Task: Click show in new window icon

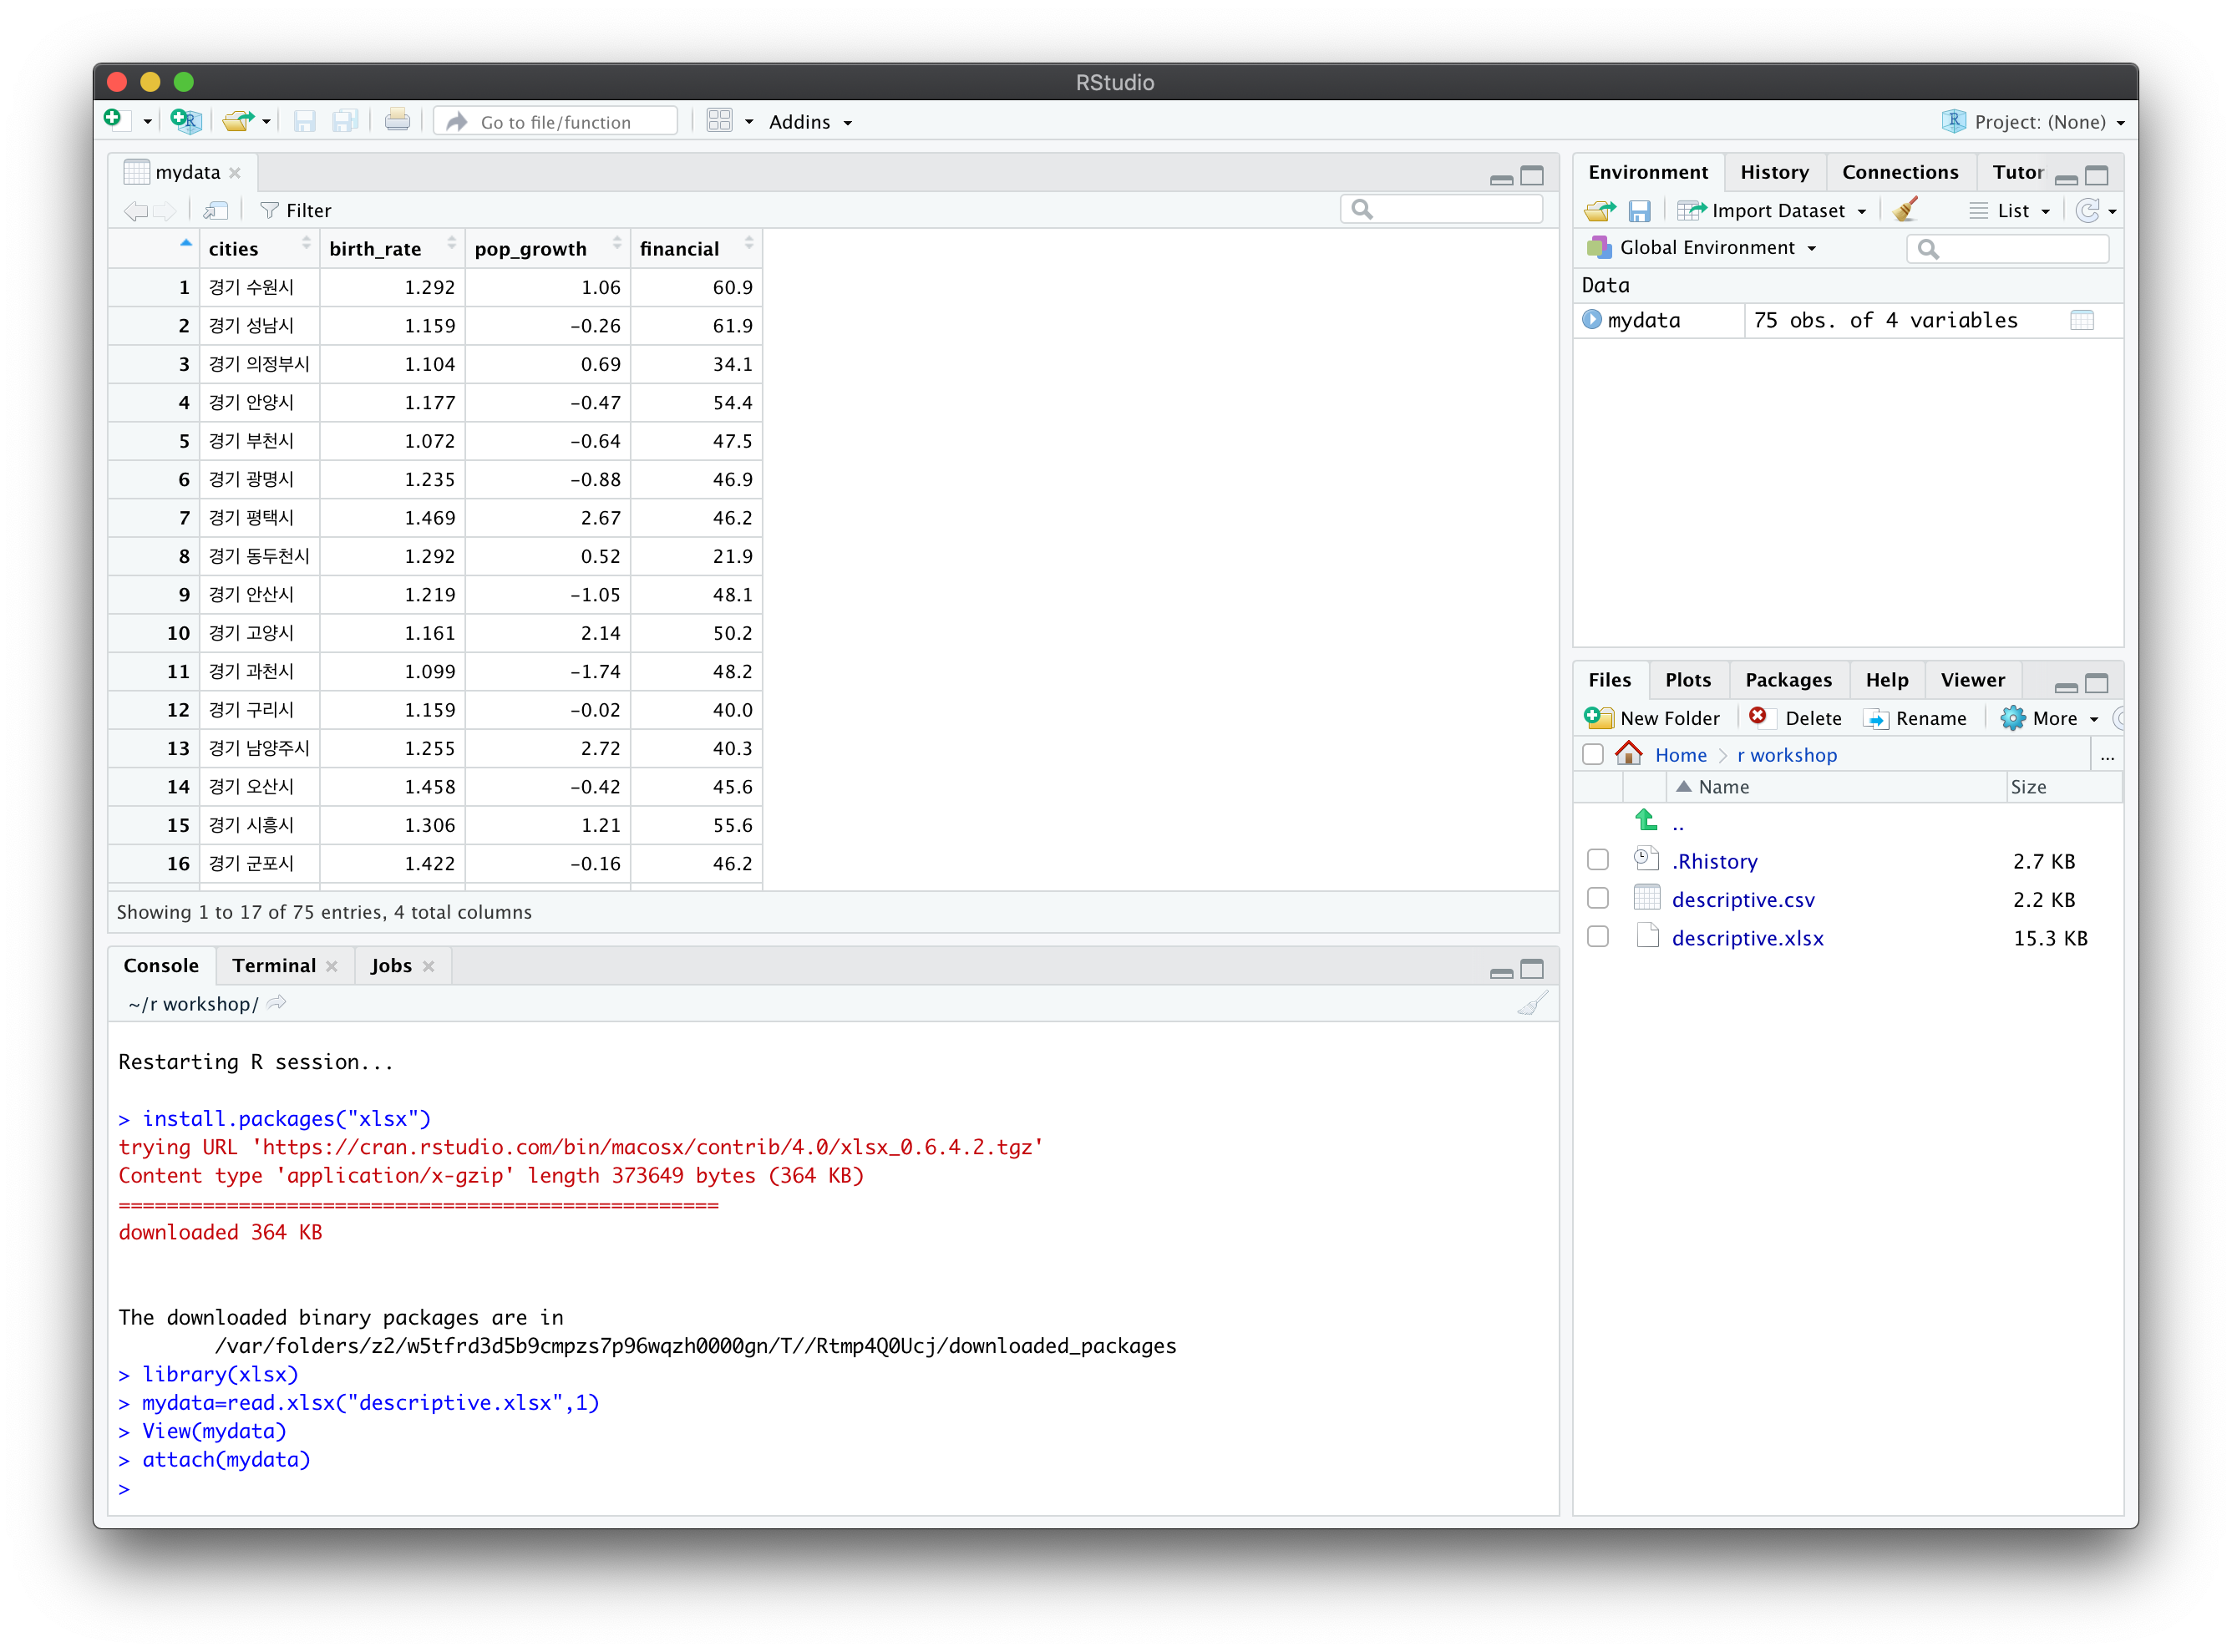Action: [216, 210]
